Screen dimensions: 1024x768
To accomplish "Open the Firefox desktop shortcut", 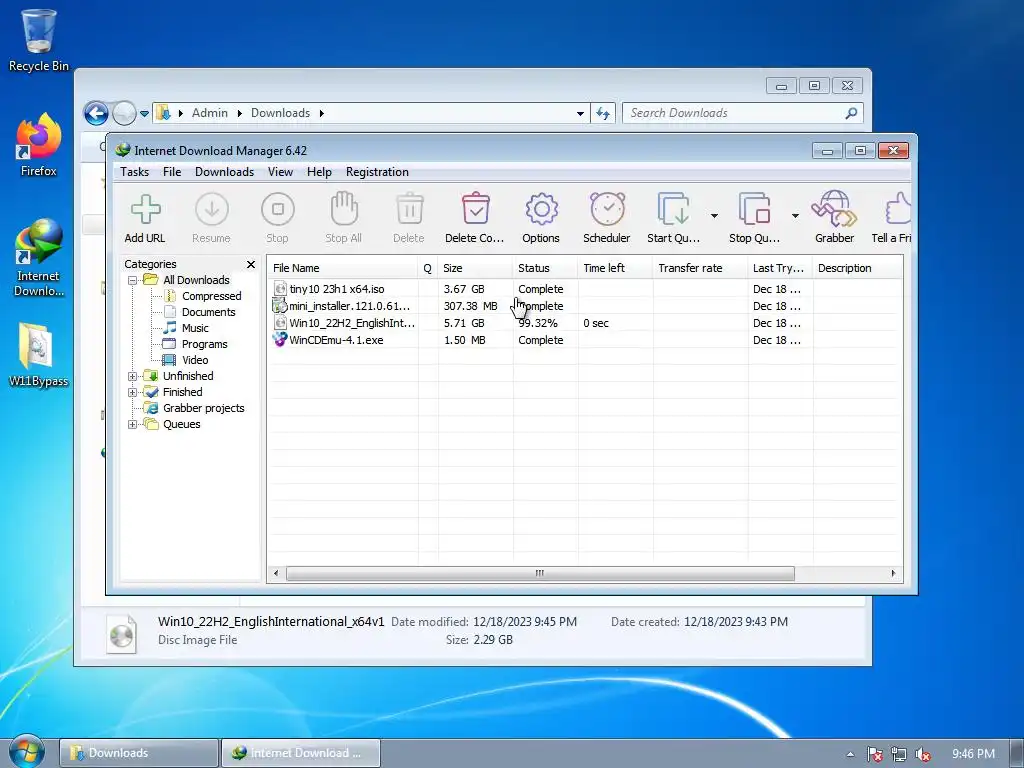I will point(38,145).
